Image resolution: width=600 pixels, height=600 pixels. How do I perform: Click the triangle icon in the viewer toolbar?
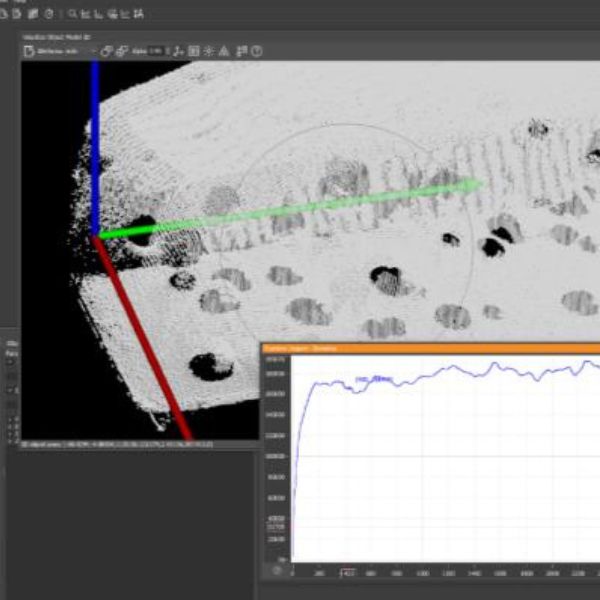coord(223,51)
